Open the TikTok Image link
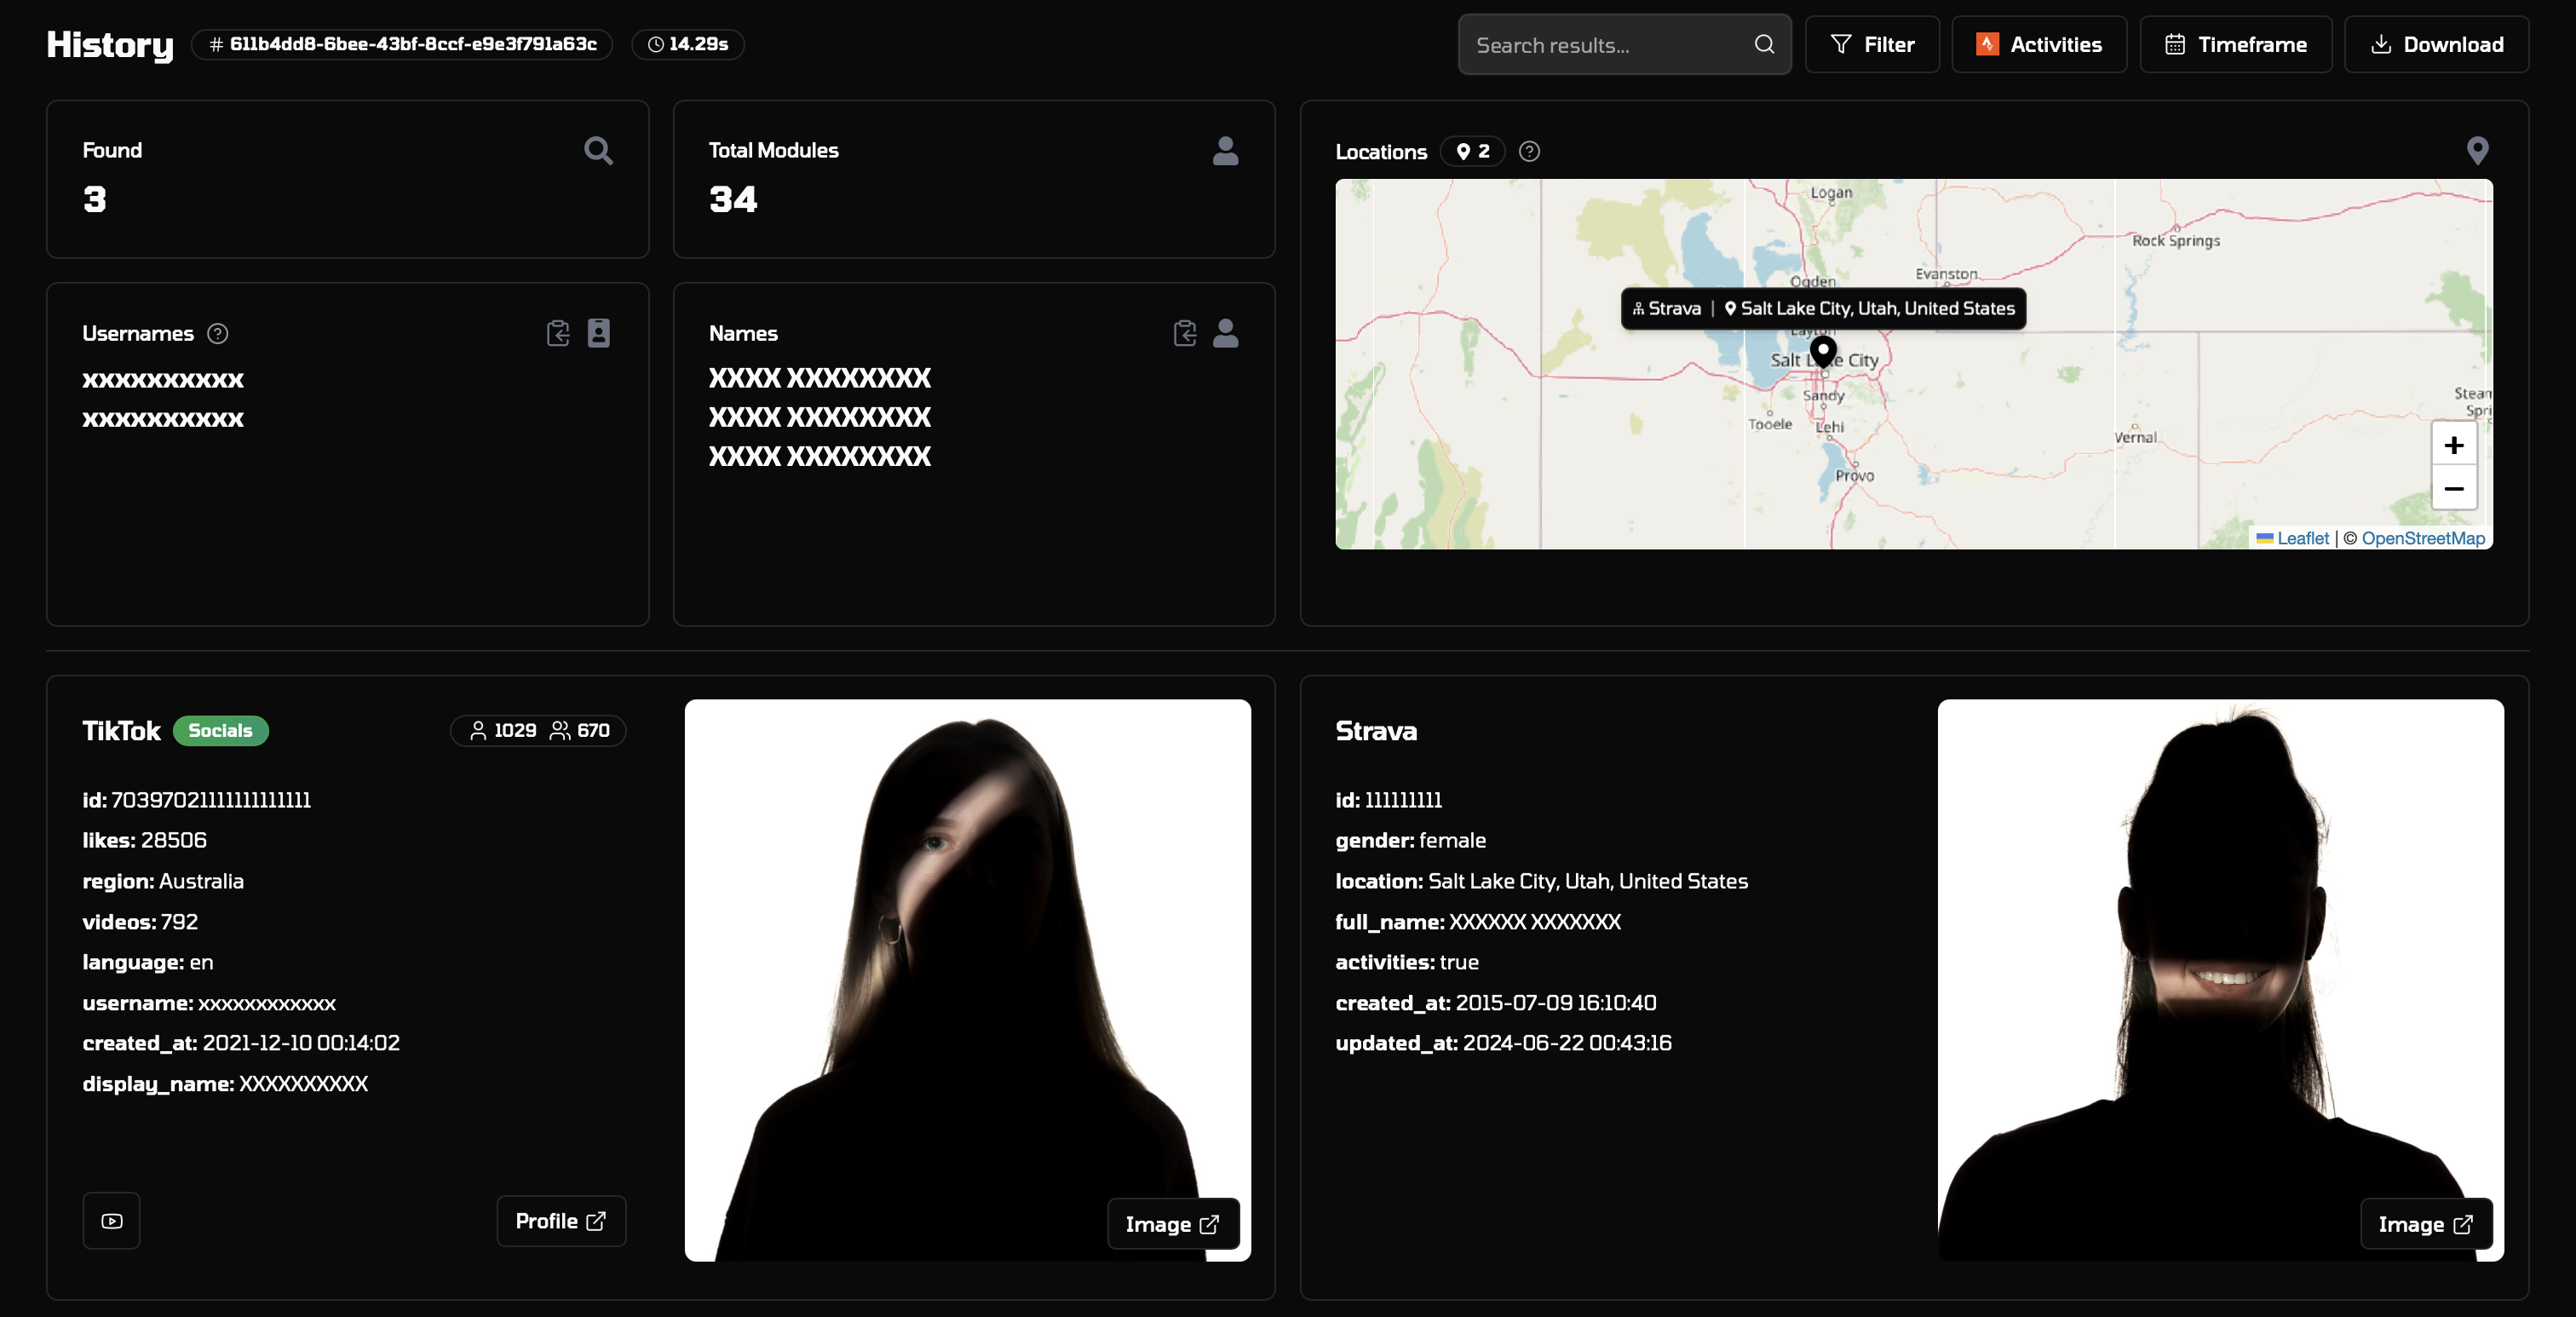 click(1173, 1224)
